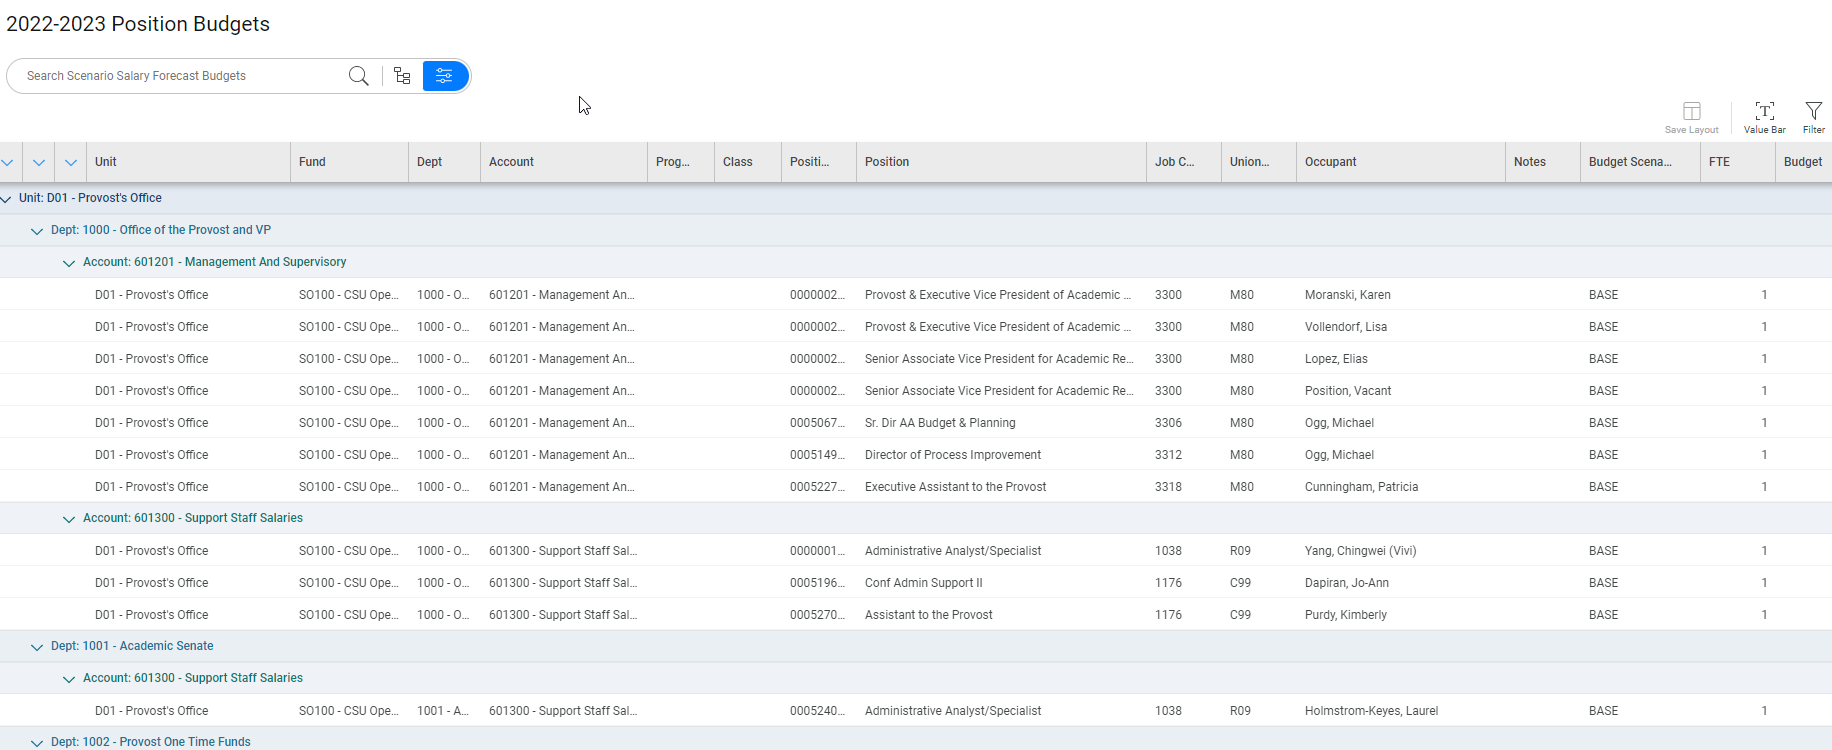Collapse Dept 1001 Academic Senate group
Screen dimensions: 1832x750
tap(37, 647)
